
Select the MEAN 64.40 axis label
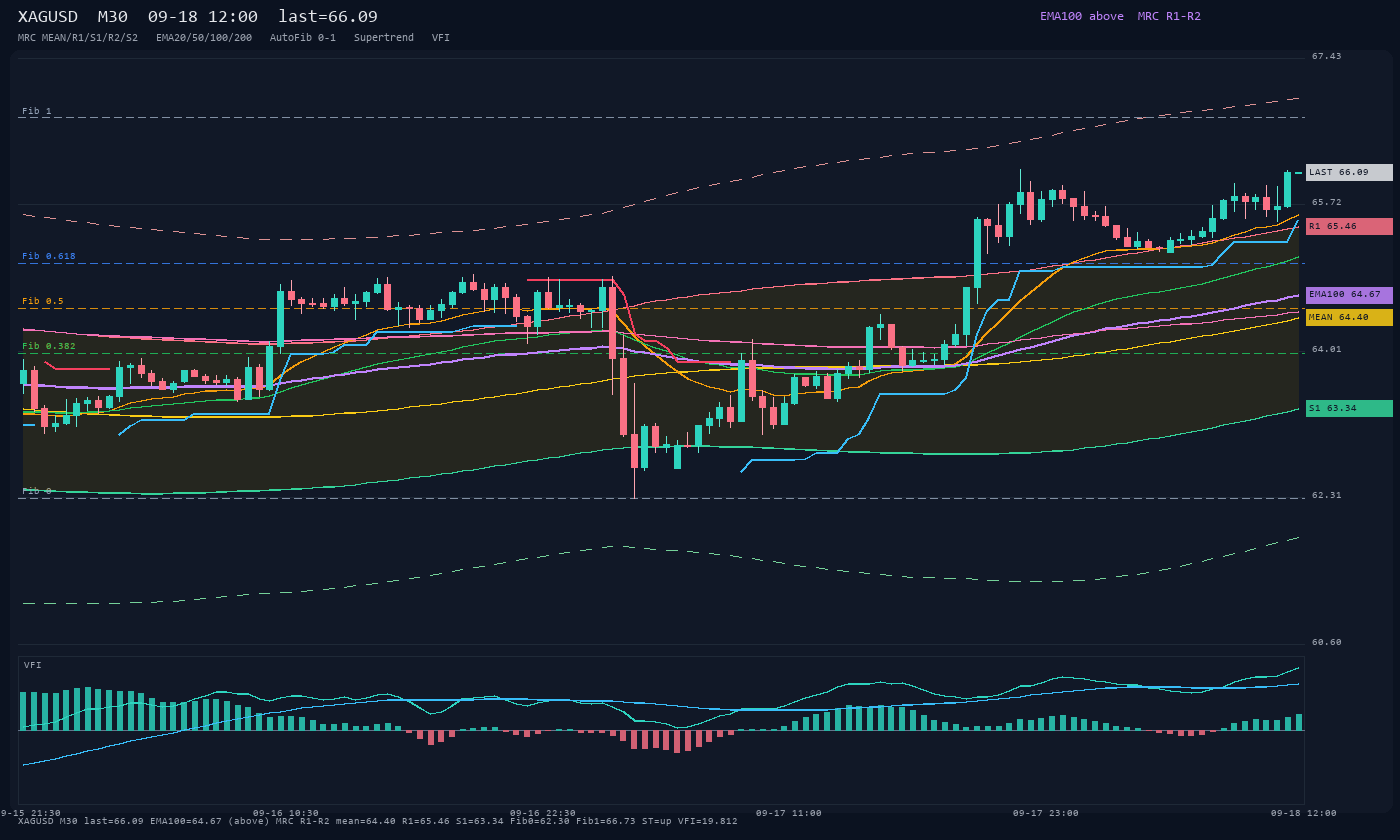[x=1349, y=317]
